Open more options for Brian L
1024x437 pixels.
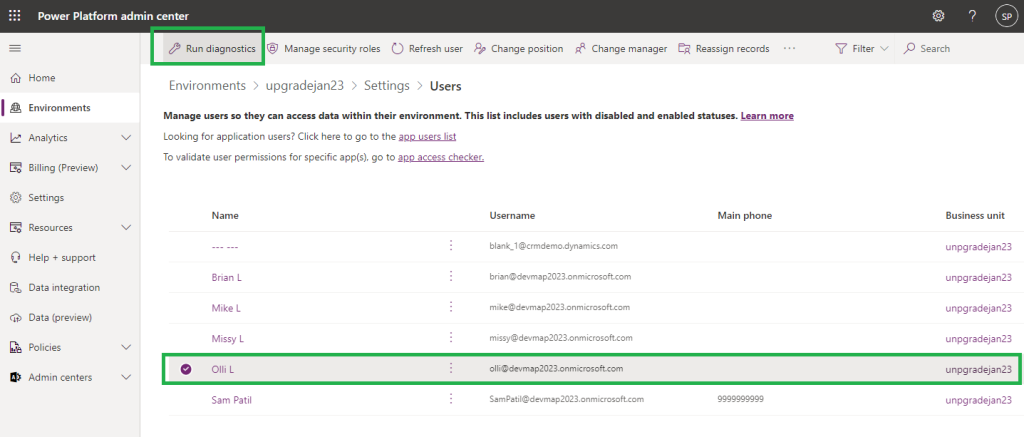click(451, 277)
